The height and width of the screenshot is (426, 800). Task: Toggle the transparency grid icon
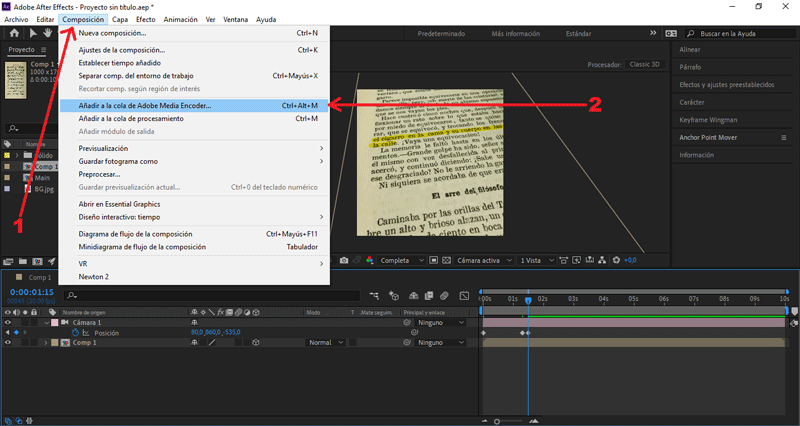pos(446,260)
